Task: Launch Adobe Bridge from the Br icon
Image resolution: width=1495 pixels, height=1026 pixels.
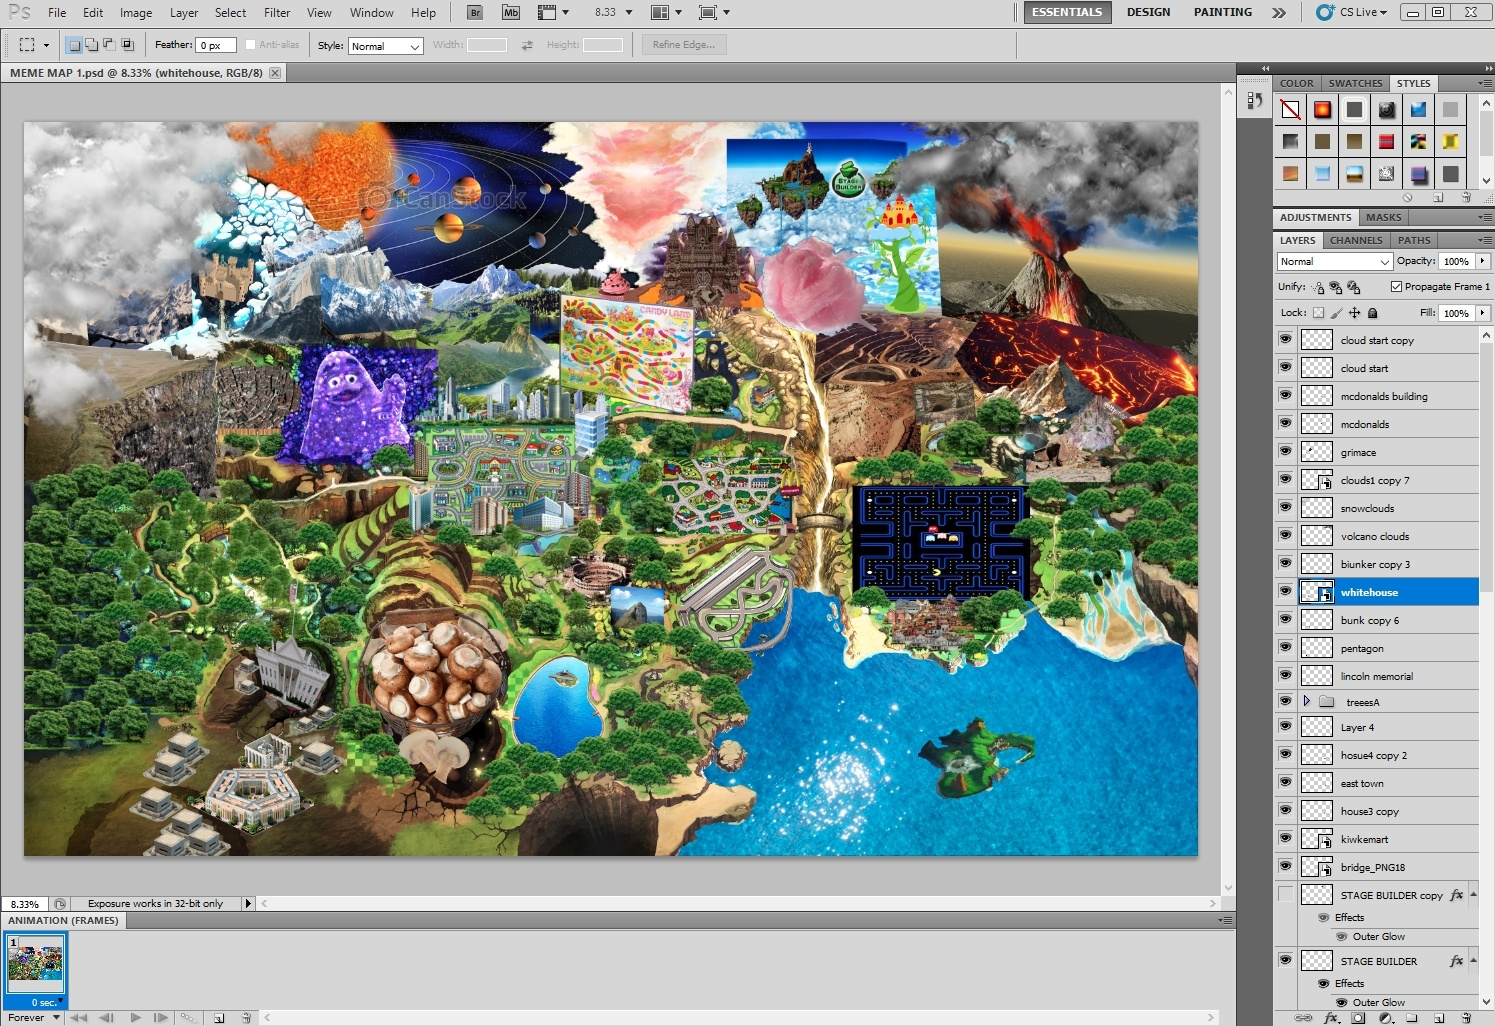Action: click(x=475, y=13)
